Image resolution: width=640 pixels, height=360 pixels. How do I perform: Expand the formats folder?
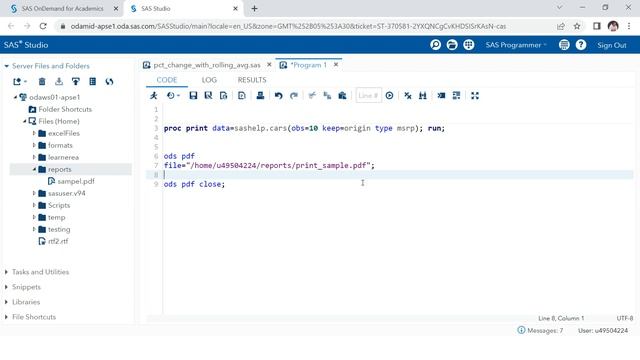(34, 145)
